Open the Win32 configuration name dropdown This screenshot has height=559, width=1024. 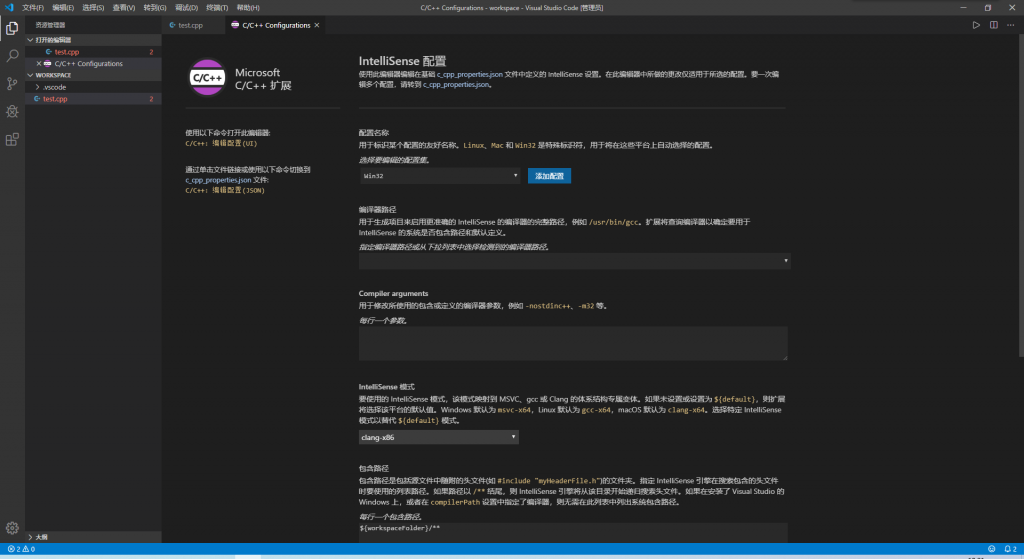click(x=440, y=176)
